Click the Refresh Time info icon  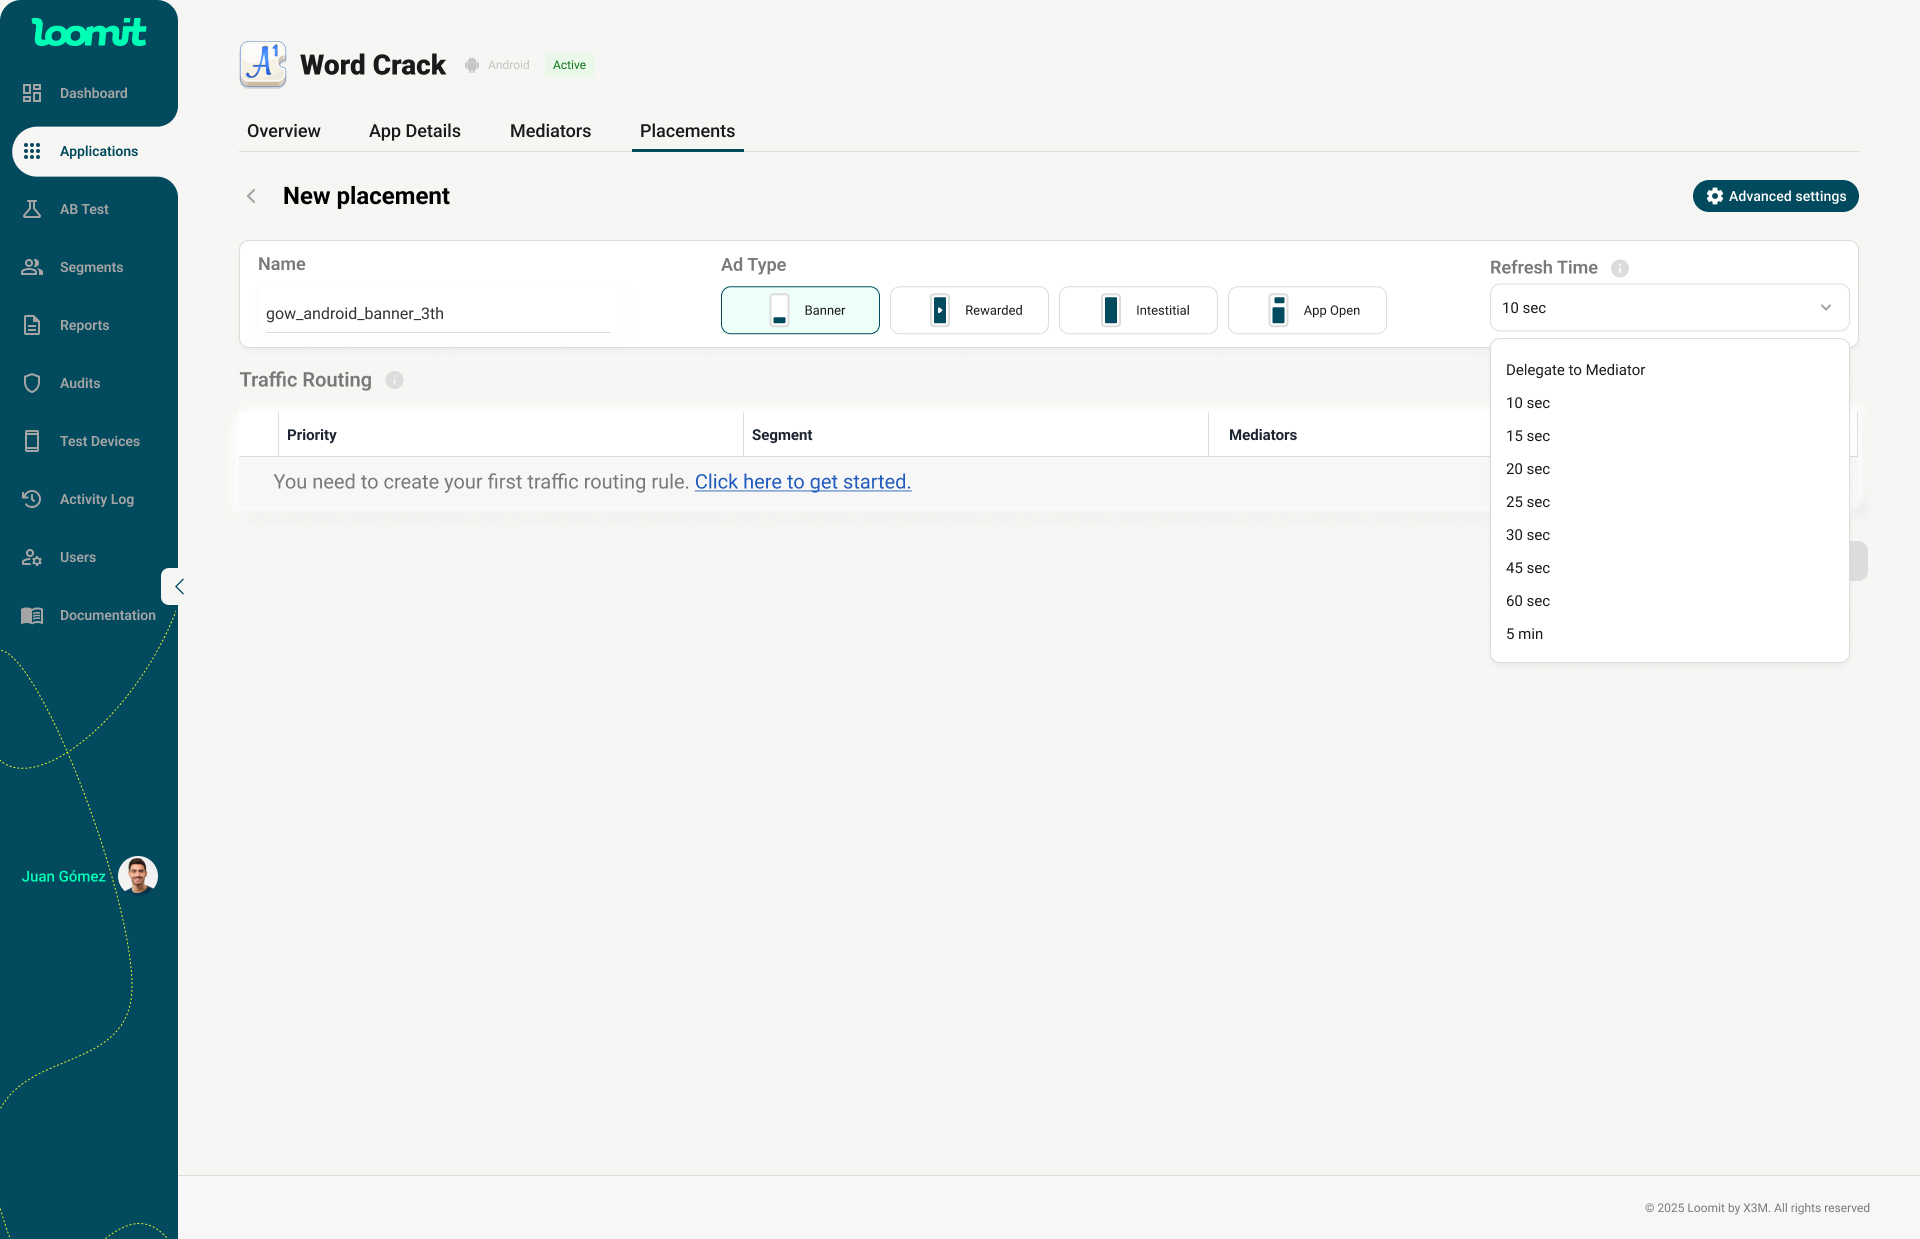pyautogui.click(x=1620, y=268)
